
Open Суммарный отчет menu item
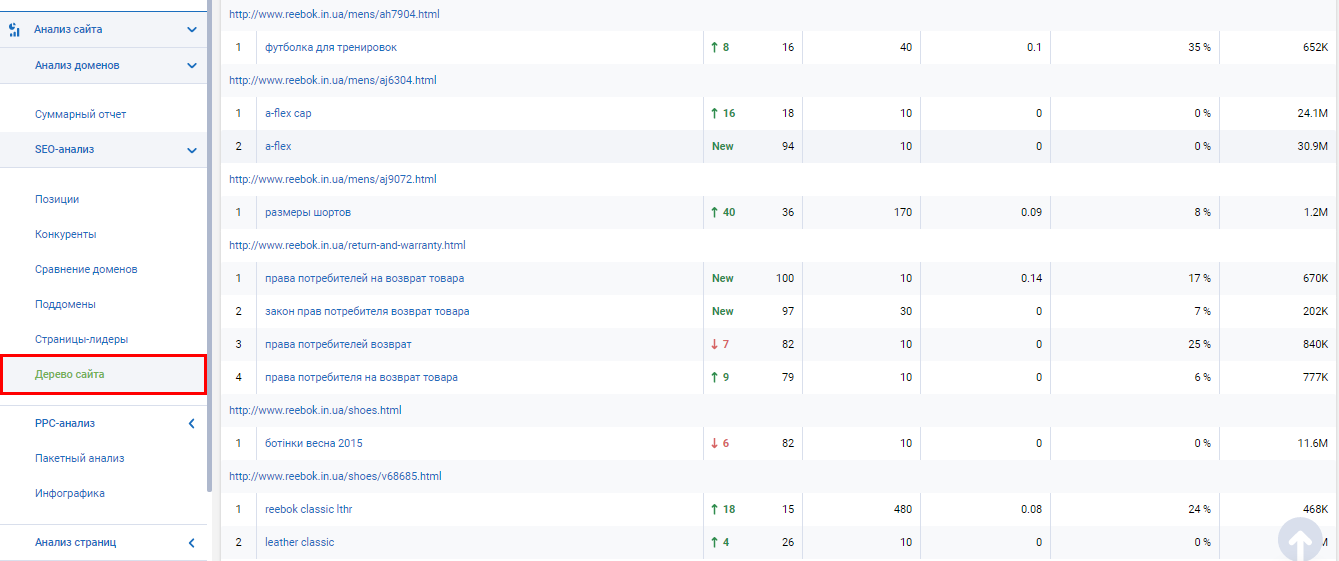[x=80, y=115]
